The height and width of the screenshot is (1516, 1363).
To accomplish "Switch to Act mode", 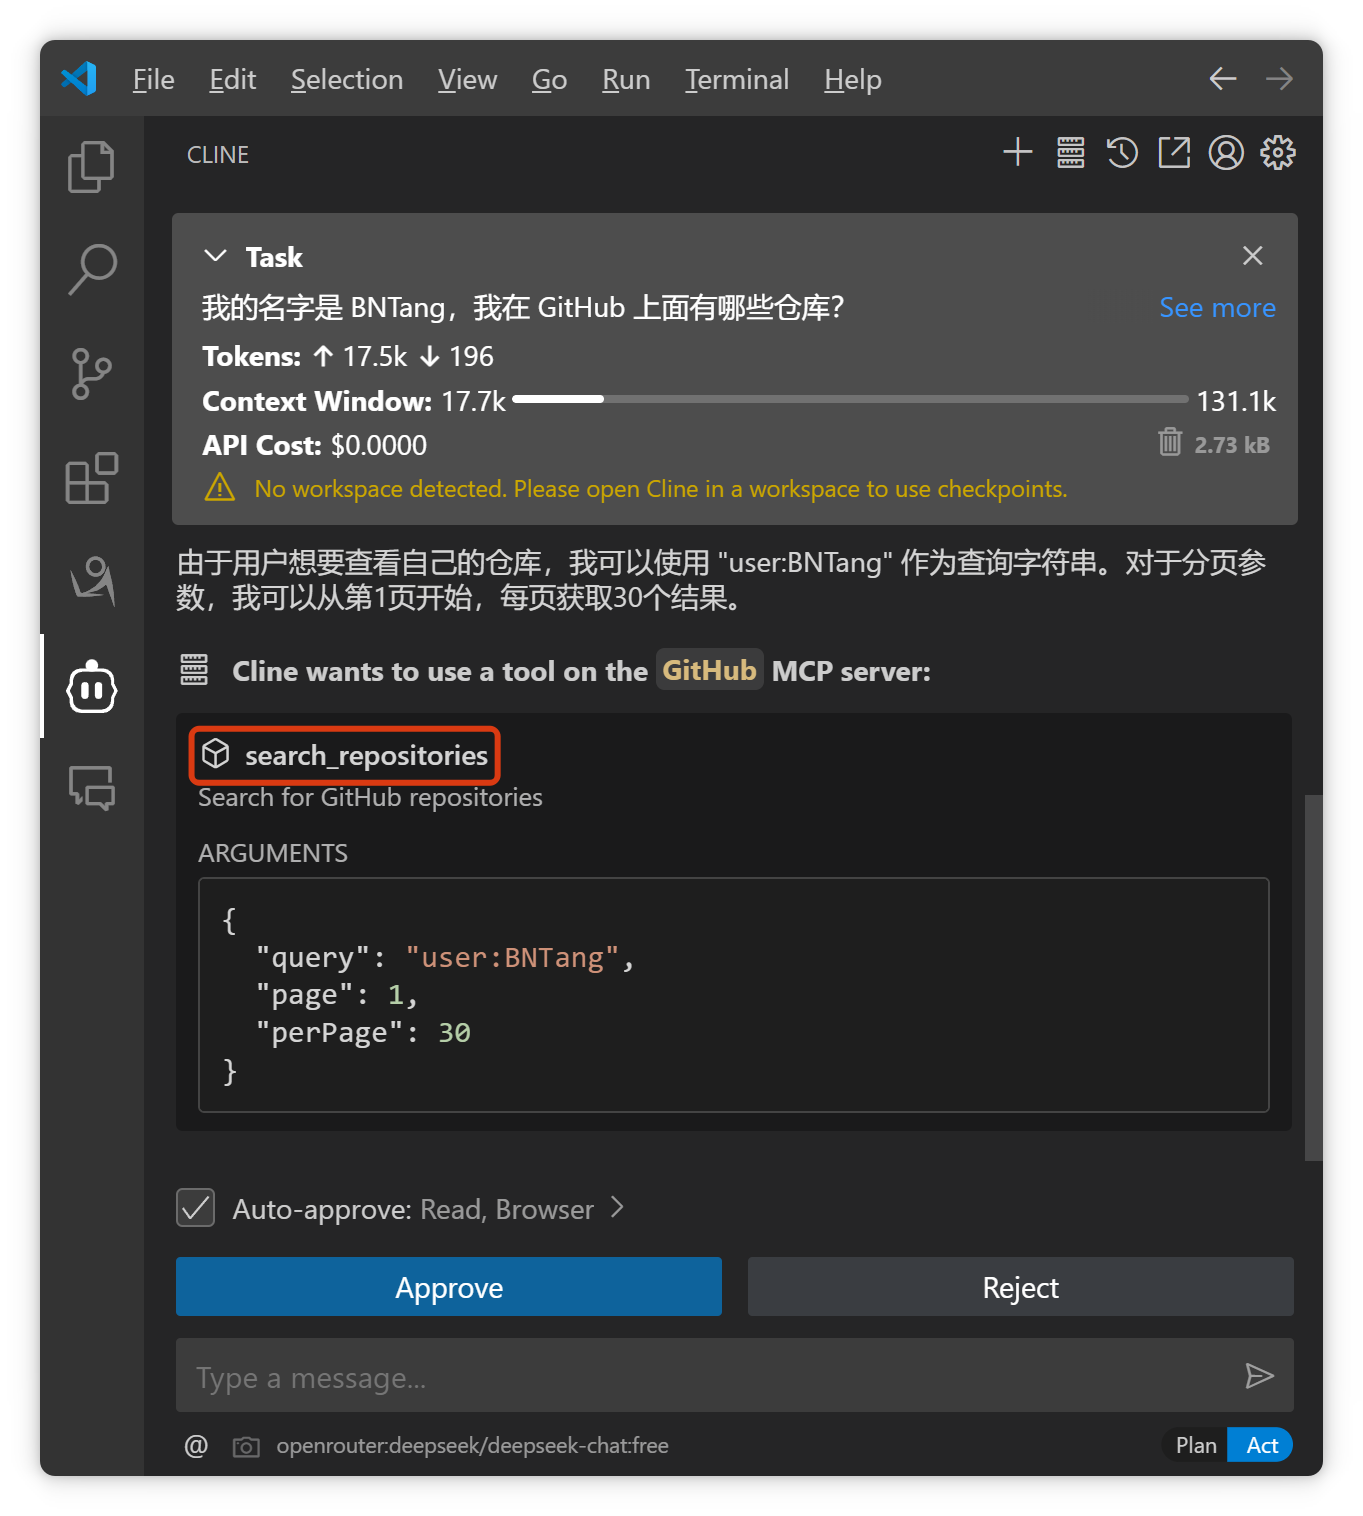I will 1261,1445.
